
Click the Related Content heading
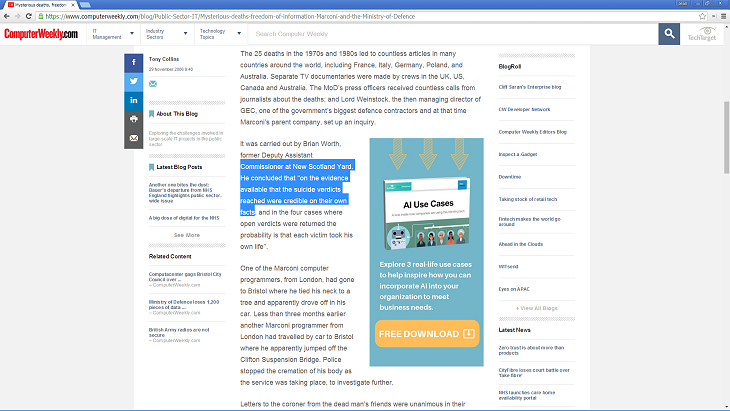(170, 256)
